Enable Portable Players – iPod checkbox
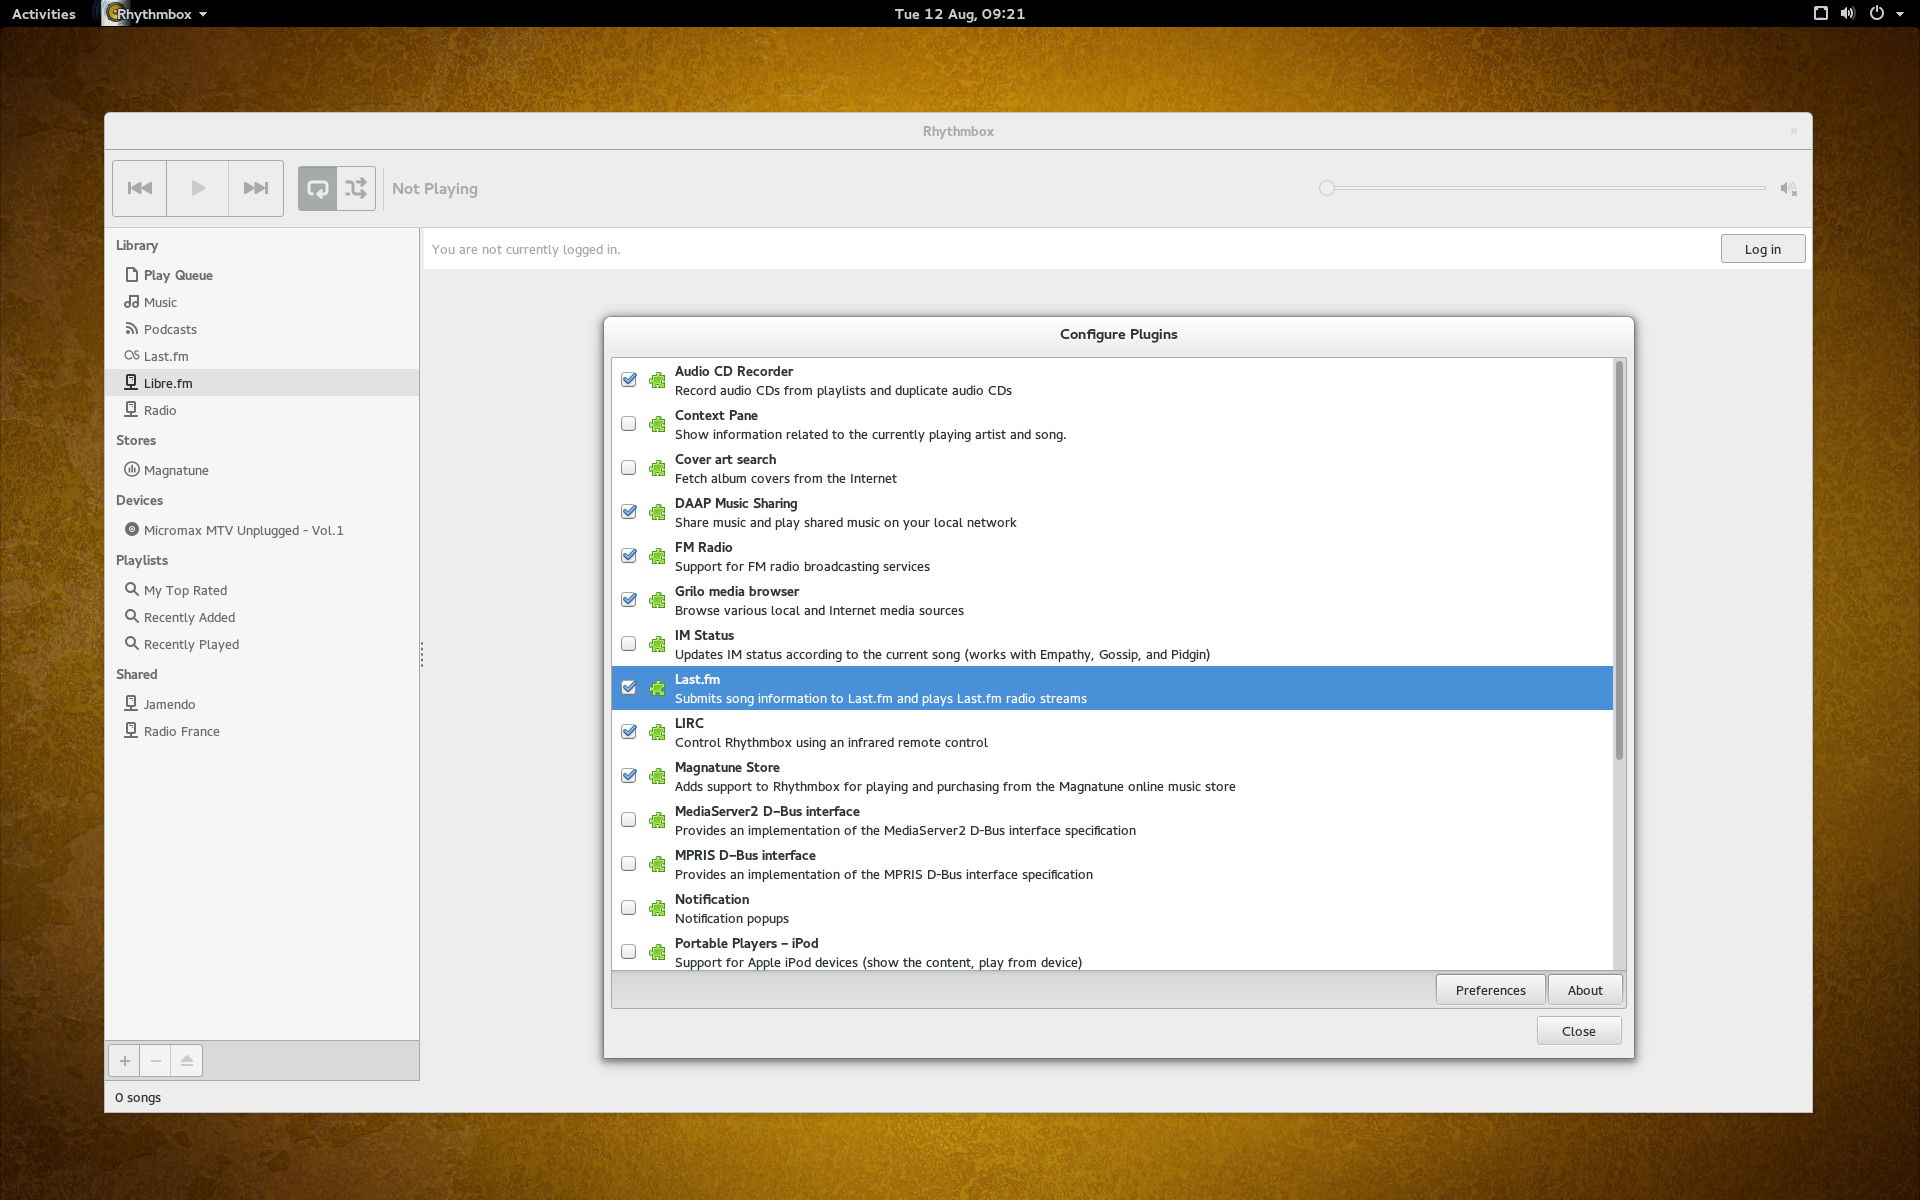Image resolution: width=1920 pixels, height=1200 pixels. point(629,952)
